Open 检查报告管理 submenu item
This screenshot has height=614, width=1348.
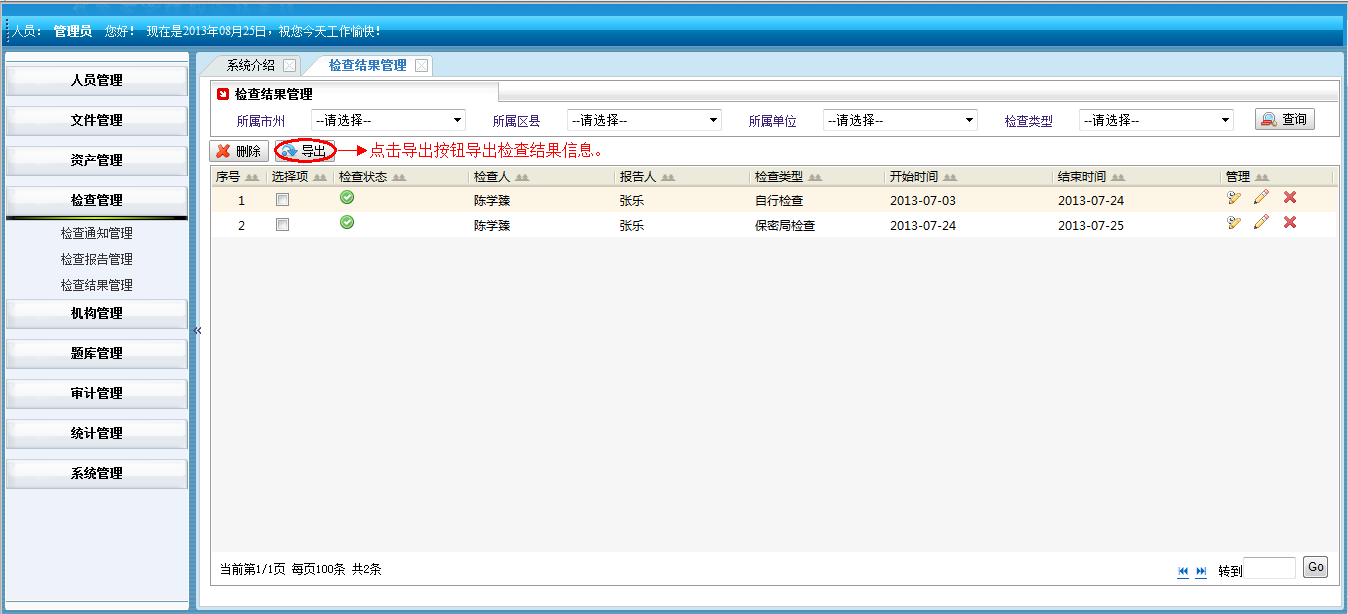pyautogui.click(x=97, y=260)
